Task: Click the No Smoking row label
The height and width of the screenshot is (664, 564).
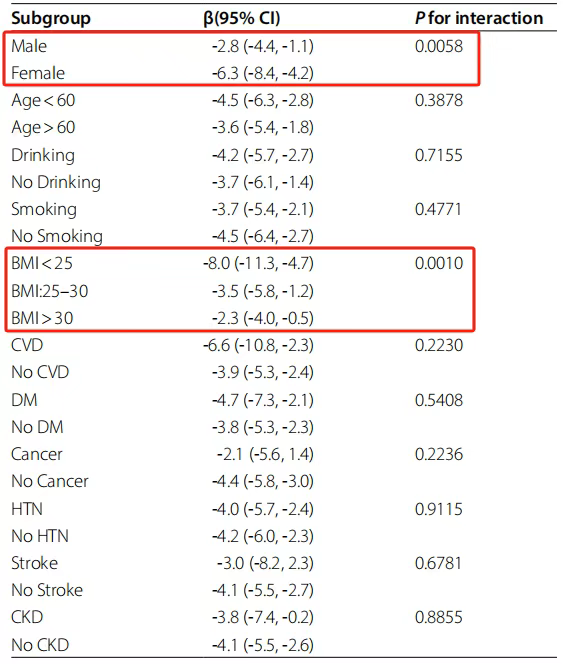Action: click(x=57, y=236)
